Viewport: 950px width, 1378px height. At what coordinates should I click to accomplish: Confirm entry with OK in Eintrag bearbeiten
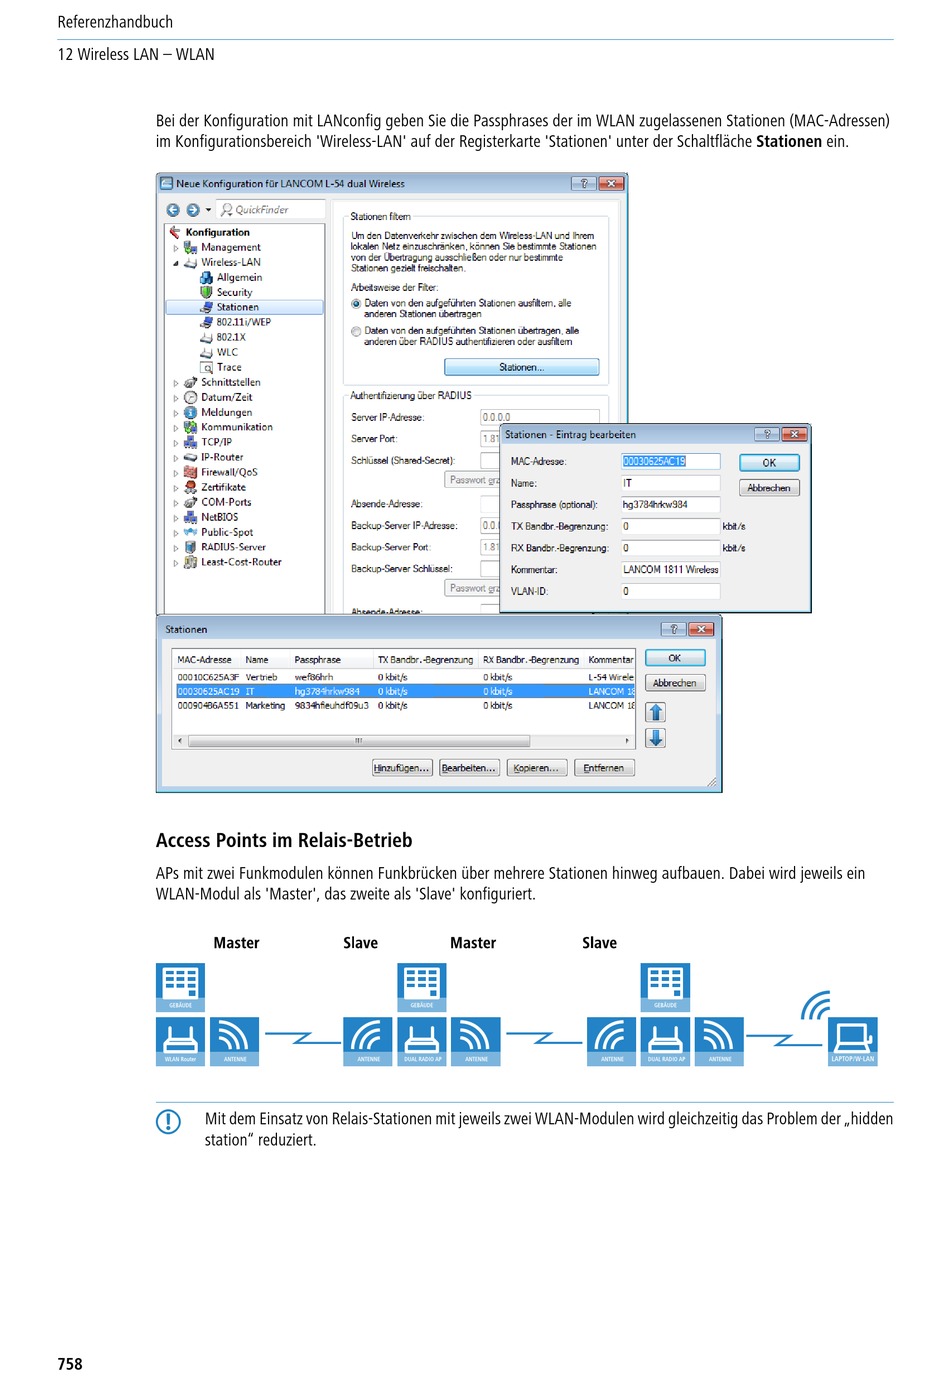(x=769, y=463)
